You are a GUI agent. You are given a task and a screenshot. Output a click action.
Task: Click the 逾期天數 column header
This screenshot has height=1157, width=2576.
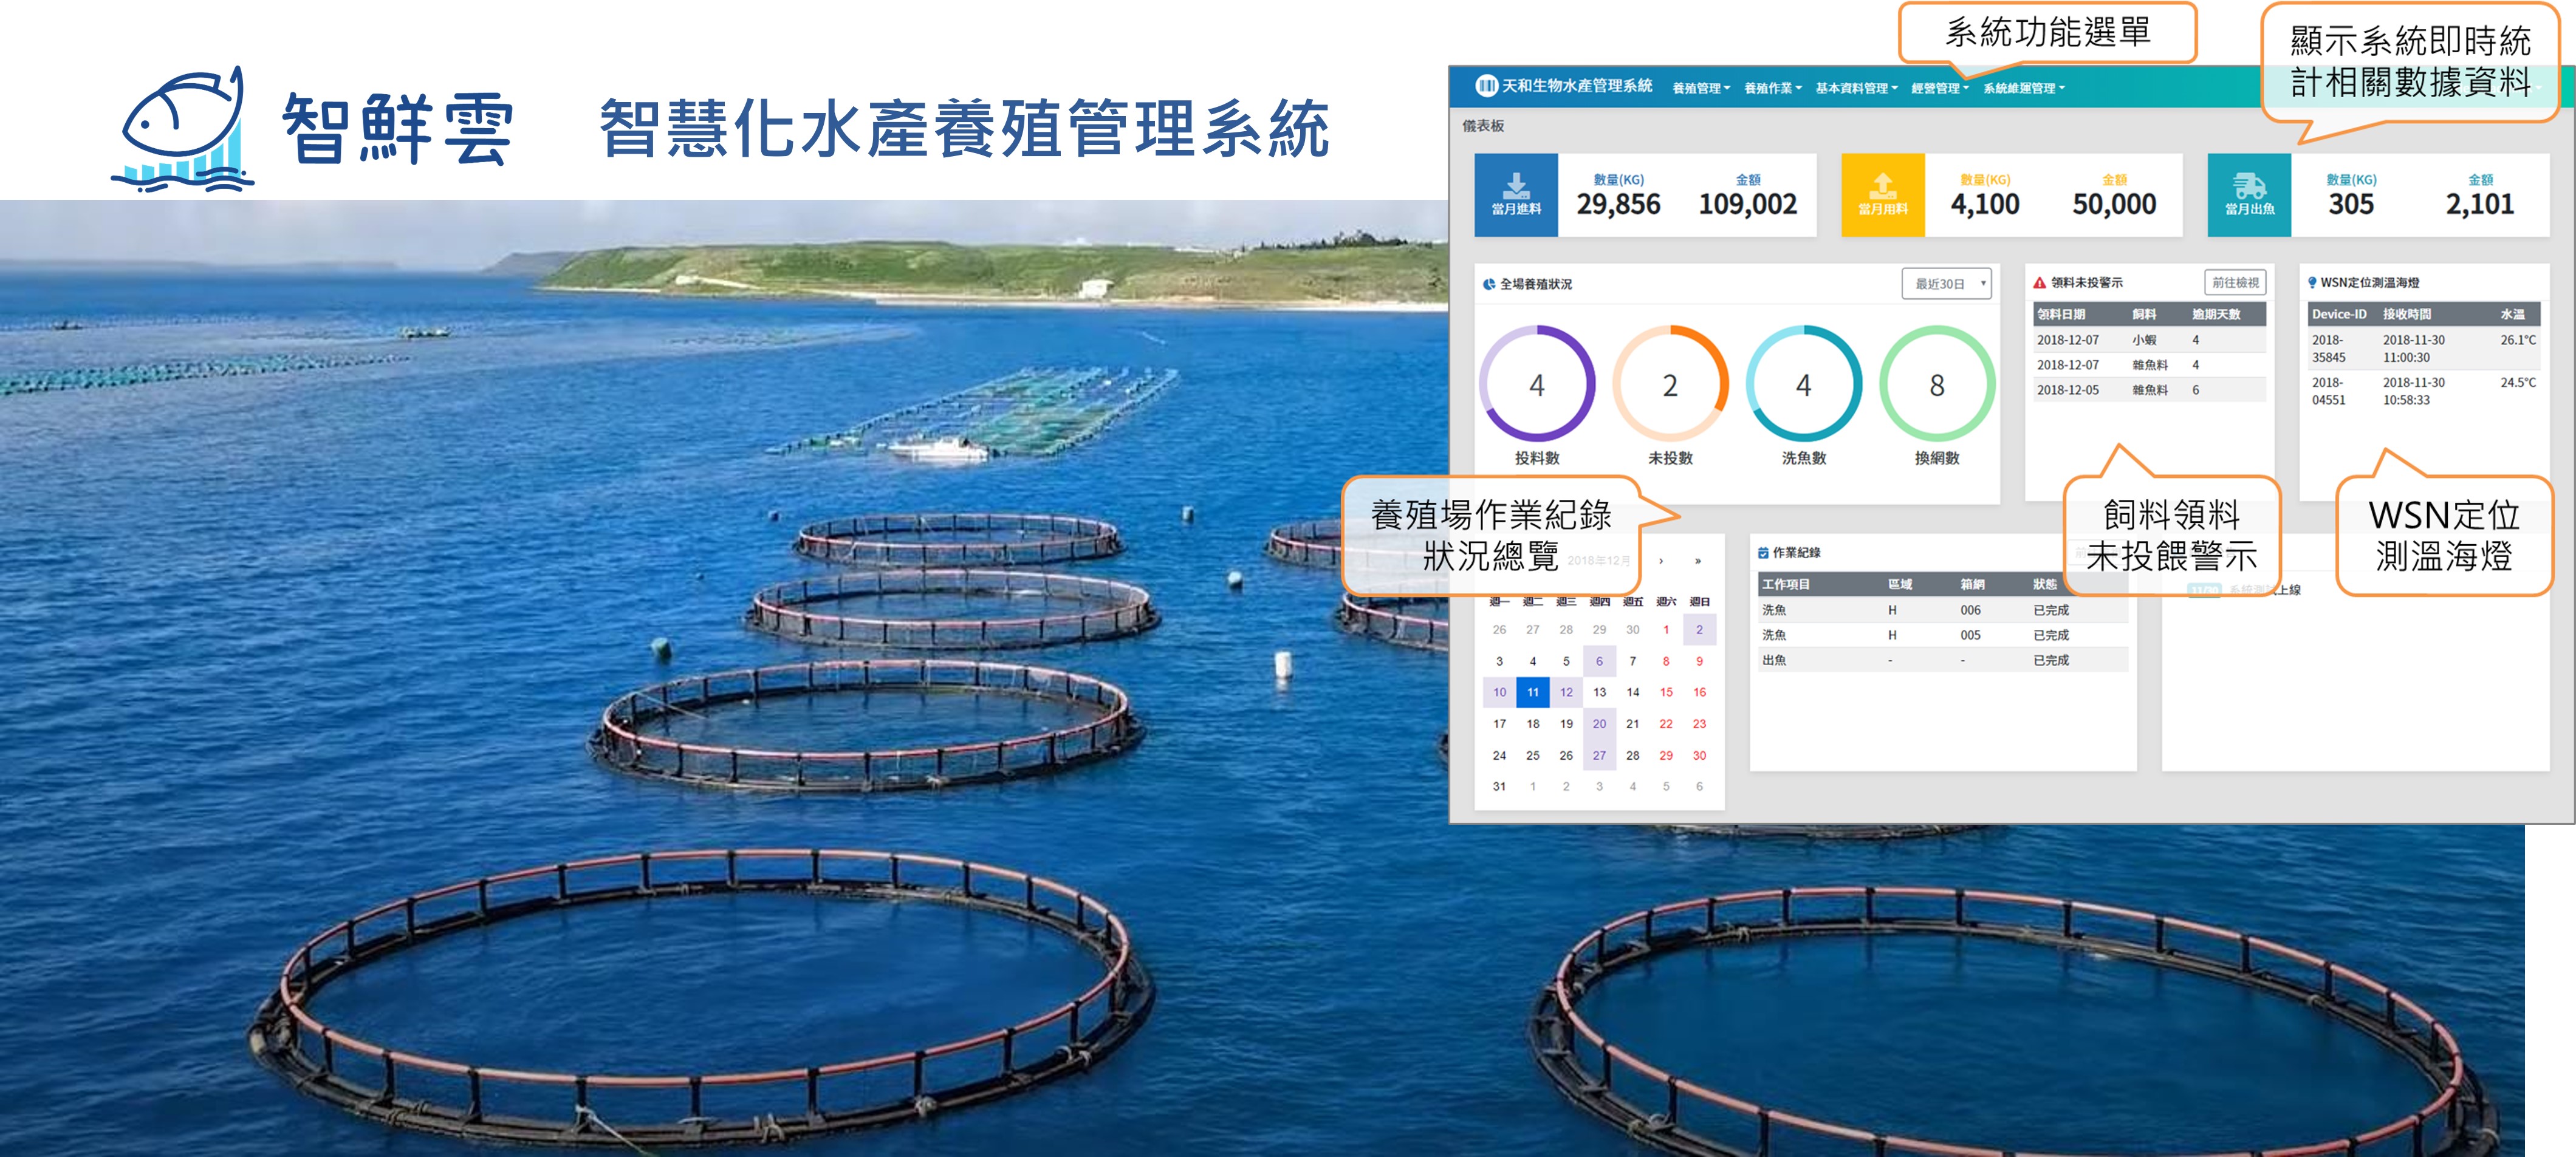pos(2216,314)
